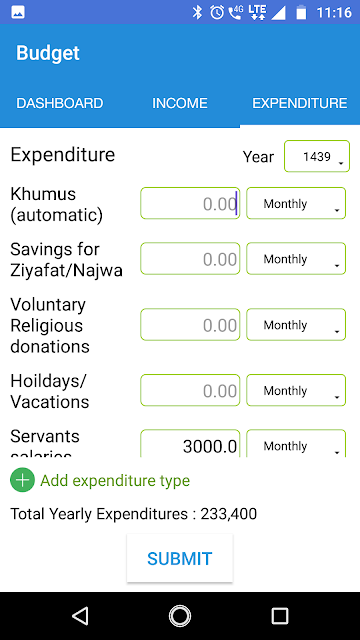Tap the battery status icon
Screen dimensions: 360x640
(301, 12)
